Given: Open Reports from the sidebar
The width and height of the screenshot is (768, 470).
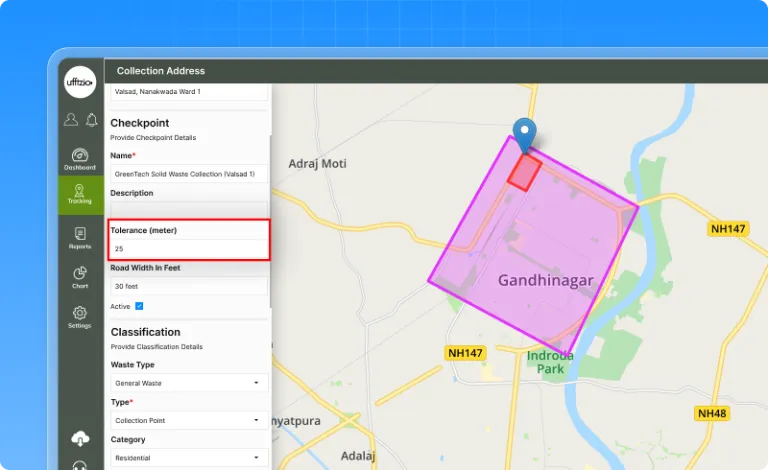Looking at the screenshot, I should (x=80, y=238).
